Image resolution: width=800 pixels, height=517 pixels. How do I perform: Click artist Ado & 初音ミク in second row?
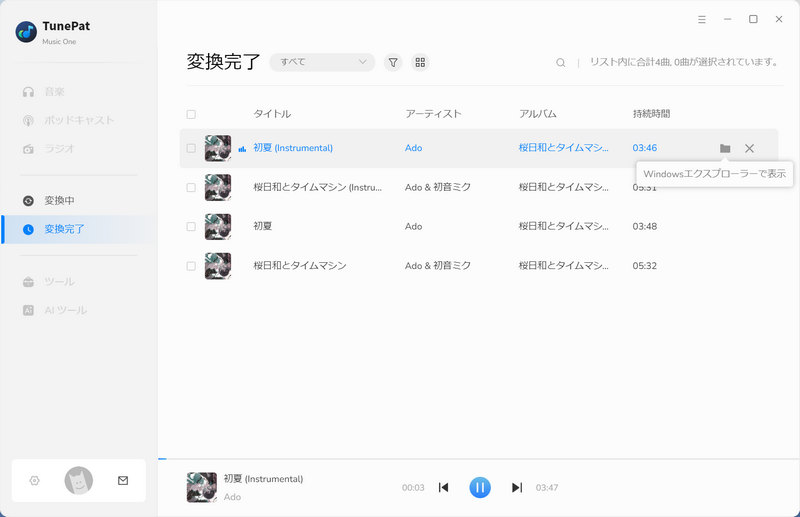438,187
